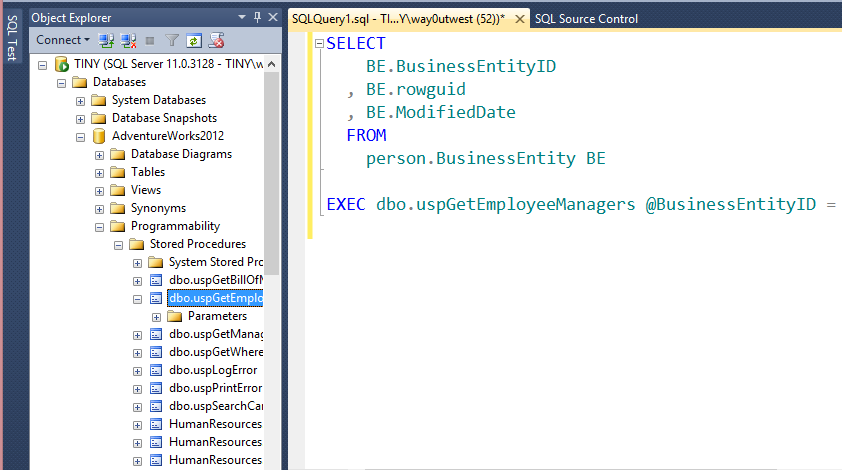Screen dimensions: 842x470
Task: Click the Object Explorer vertical scrollbar thumb
Action: click(272, 173)
